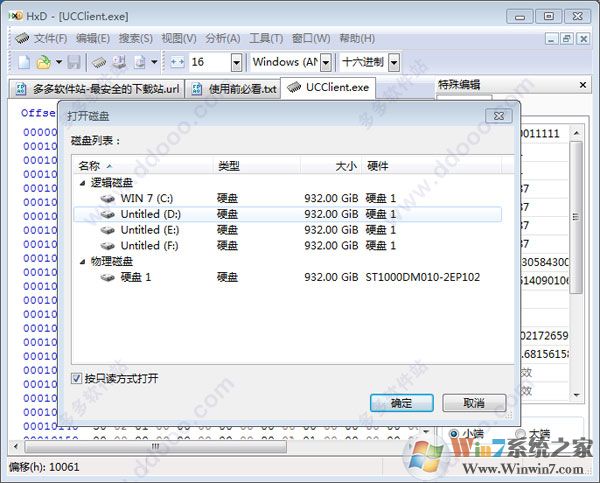
Task: Sort disk list by 名称 column
Action: 142,166
